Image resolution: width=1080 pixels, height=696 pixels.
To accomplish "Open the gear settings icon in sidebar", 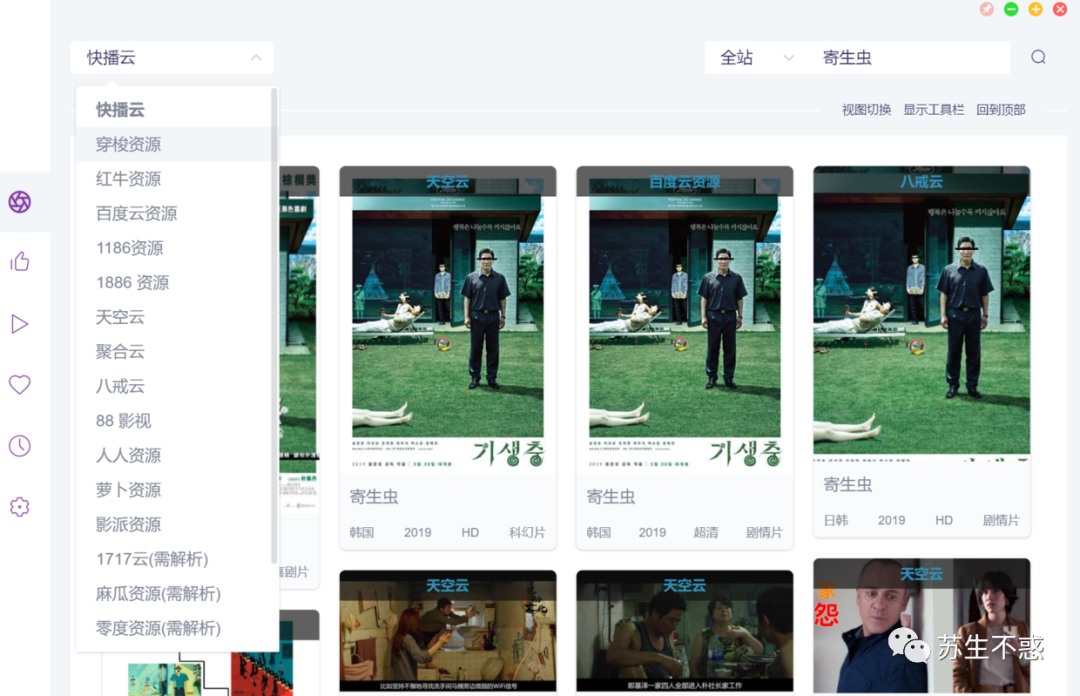I will point(19,507).
